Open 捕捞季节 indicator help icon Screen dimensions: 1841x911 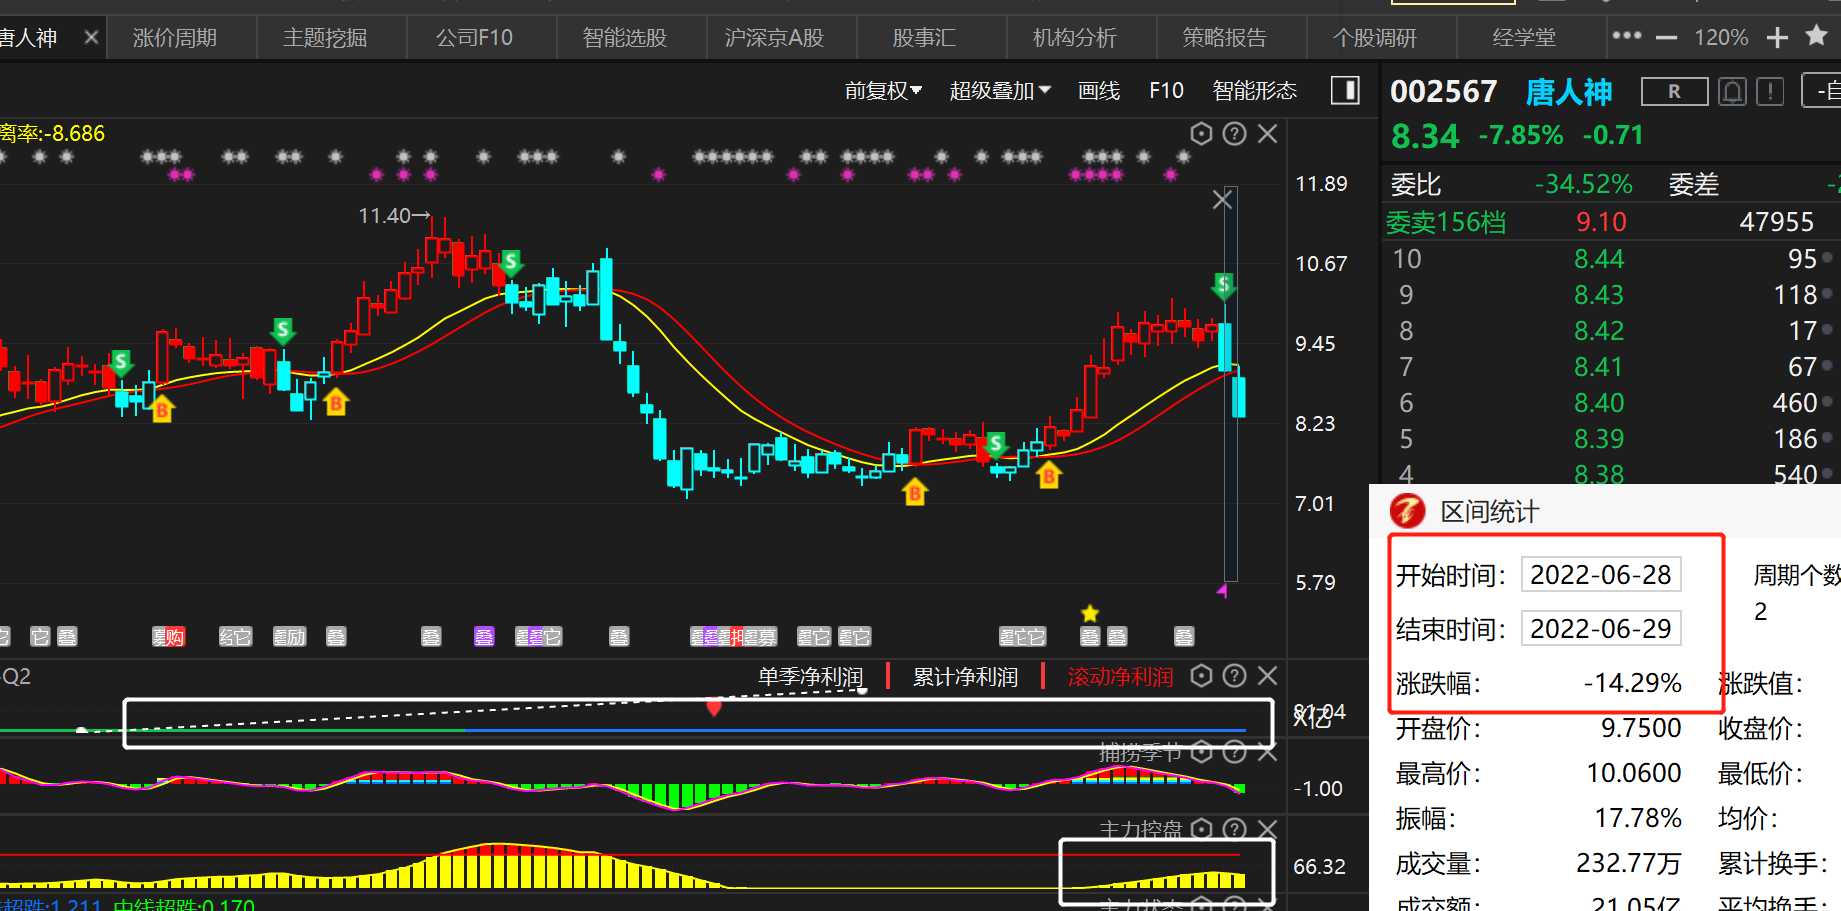coord(1235,752)
